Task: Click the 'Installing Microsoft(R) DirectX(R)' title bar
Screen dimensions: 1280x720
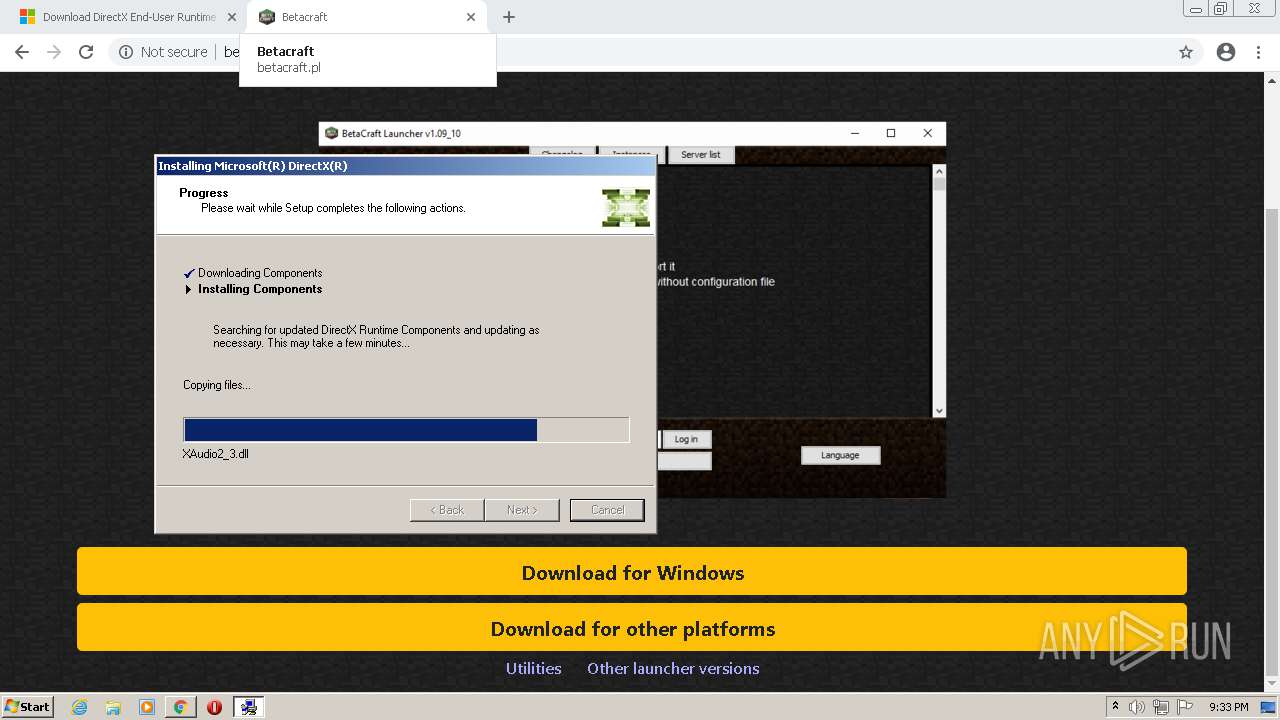Action: [x=405, y=166]
